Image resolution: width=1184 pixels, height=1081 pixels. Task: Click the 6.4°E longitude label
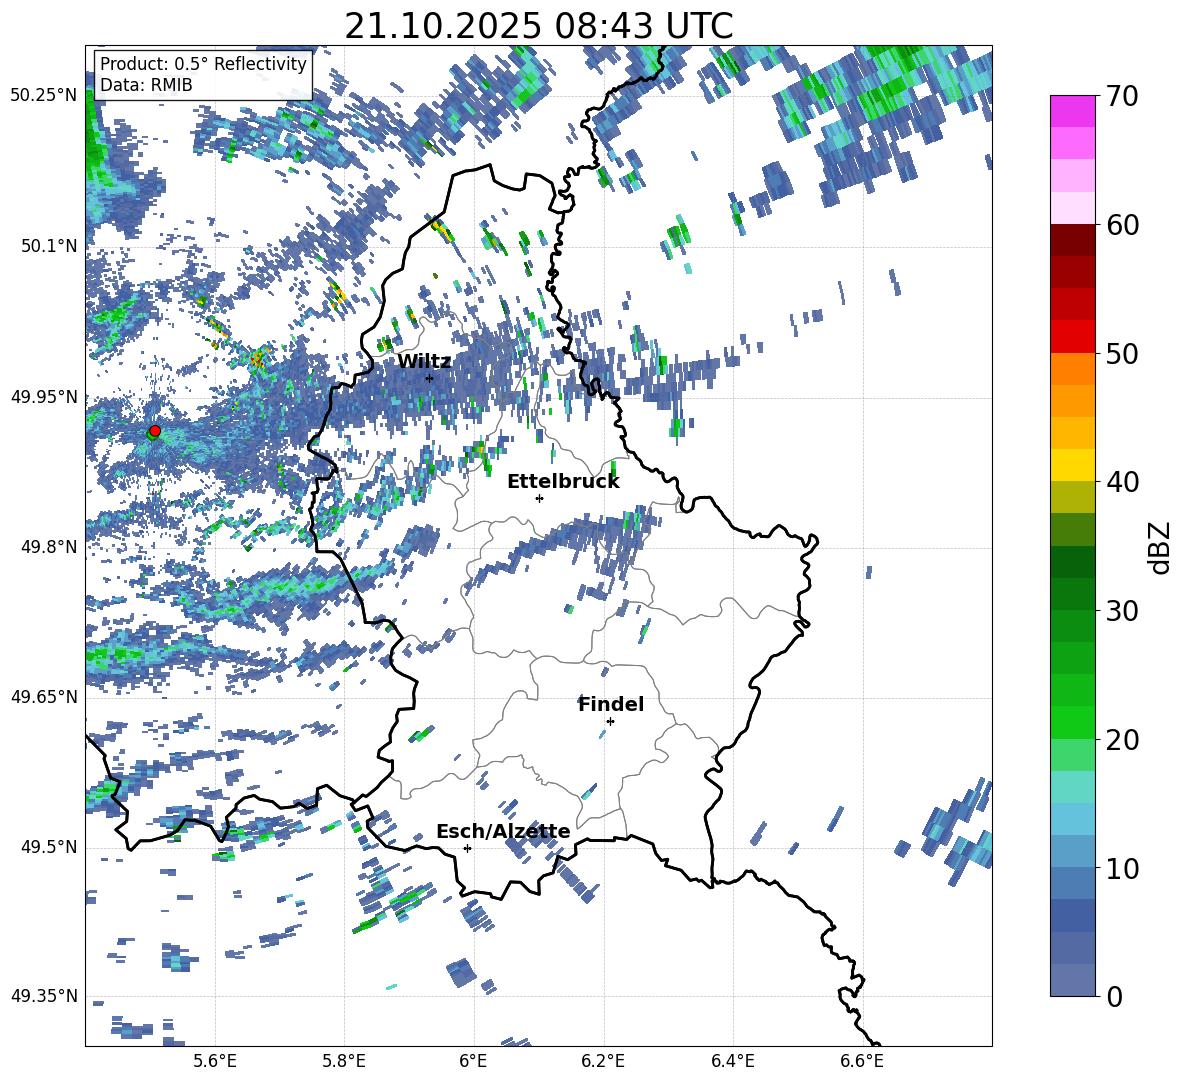[x=732, y=1061]
